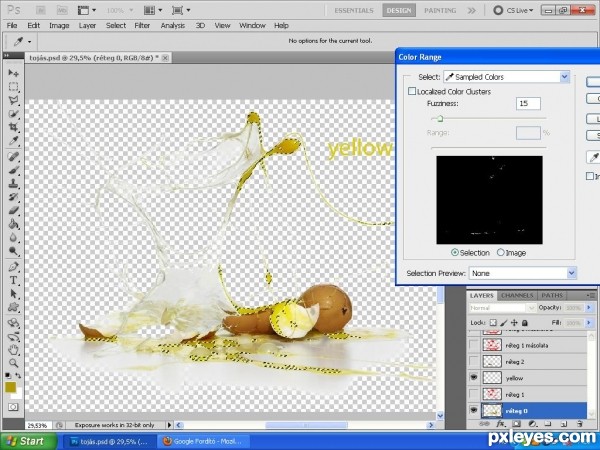
Task: Show the réteg 1 layer
Action: pos(474,394)
